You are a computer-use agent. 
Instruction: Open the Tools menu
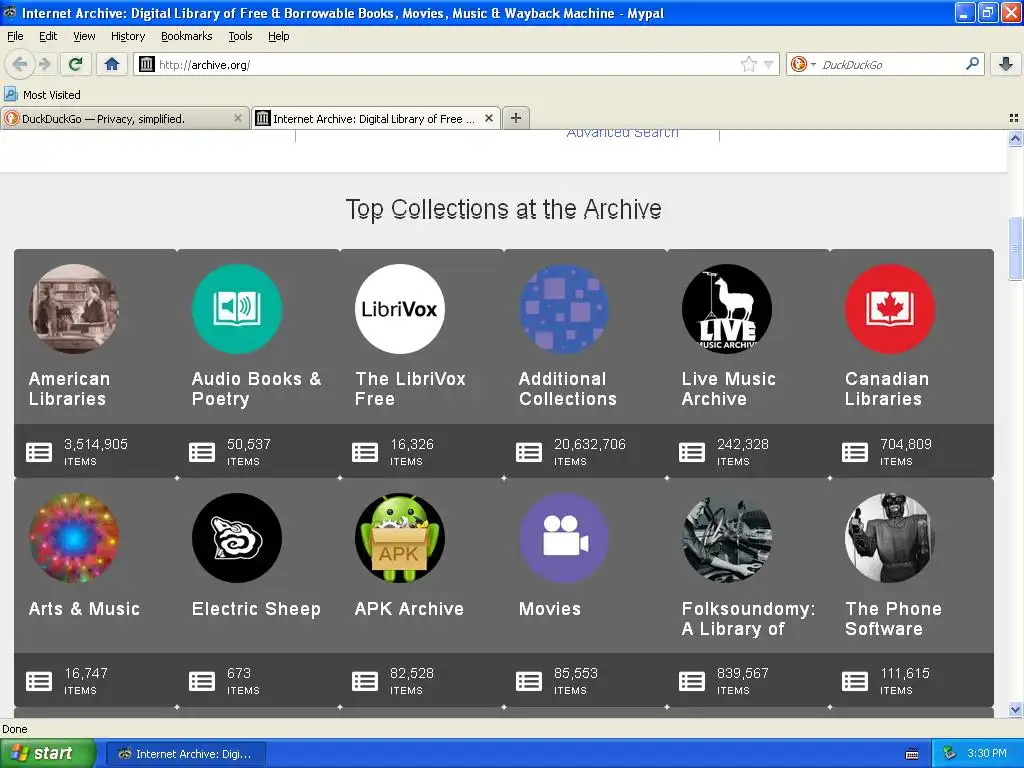pos(240,36)
